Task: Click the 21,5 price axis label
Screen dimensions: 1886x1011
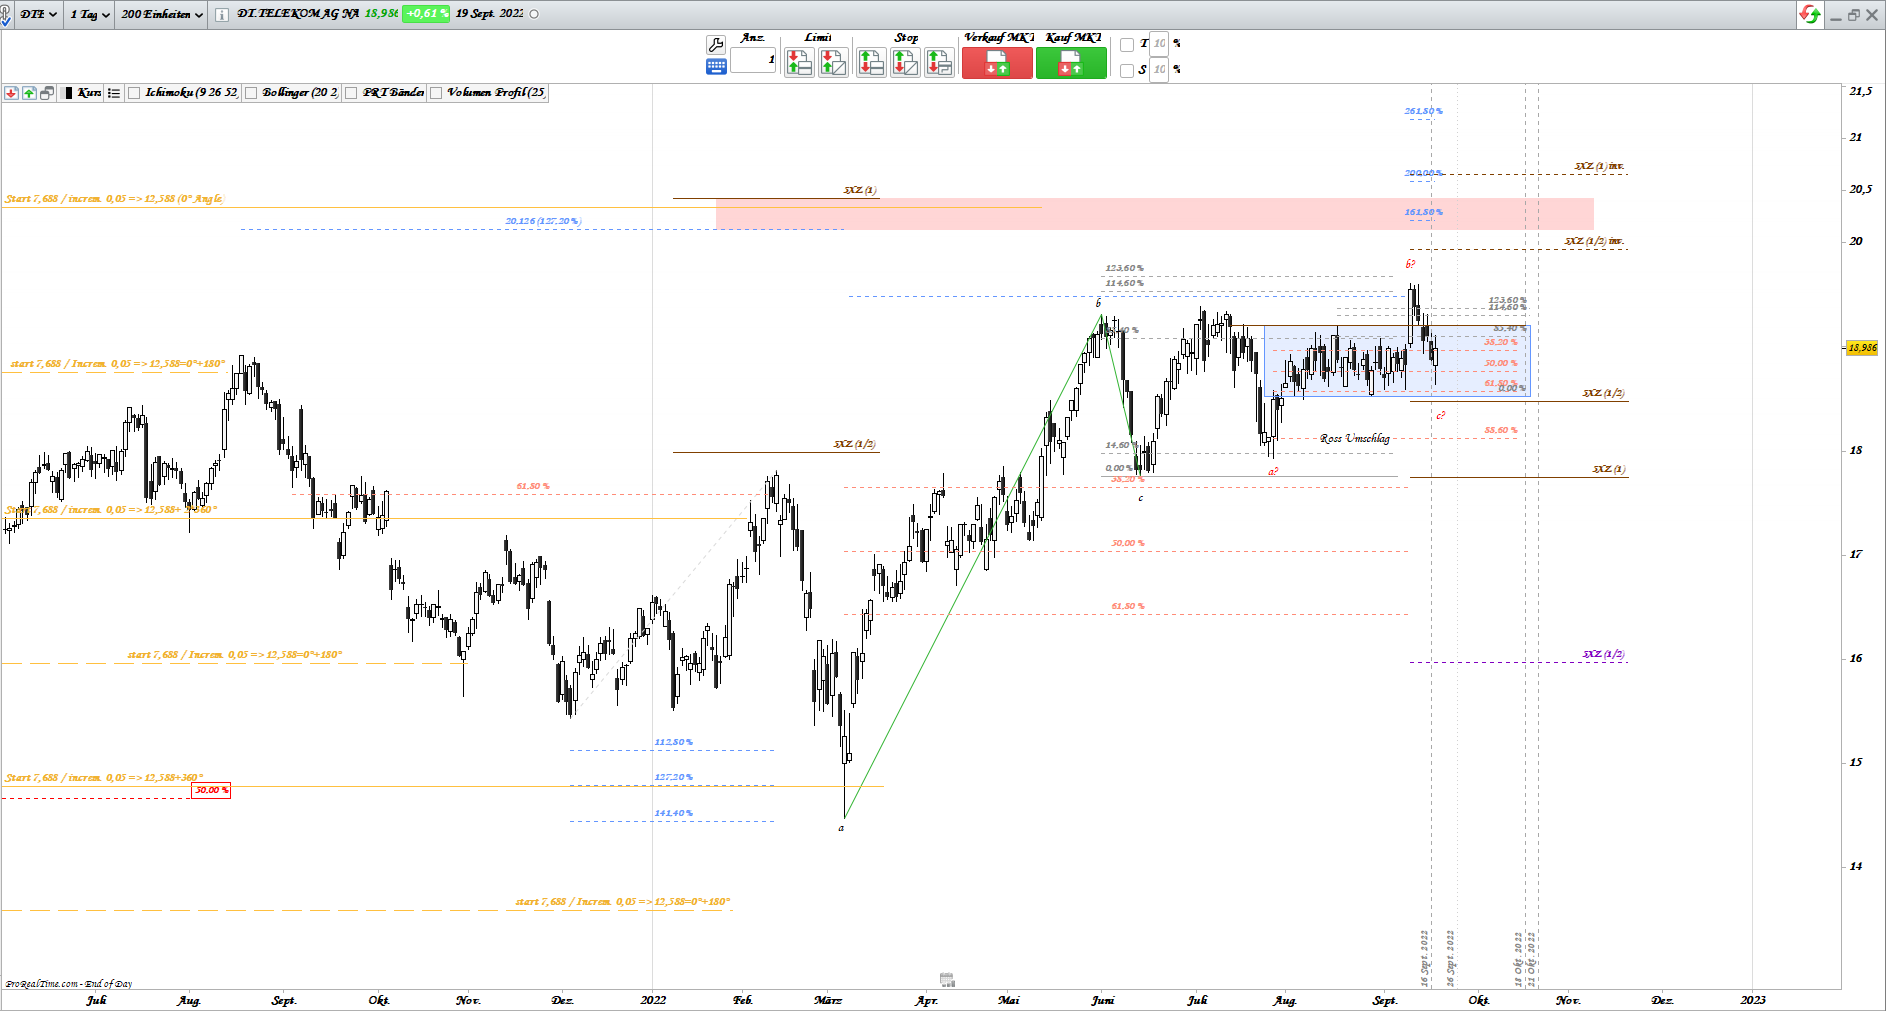Action: click(x=1860, y=91)
